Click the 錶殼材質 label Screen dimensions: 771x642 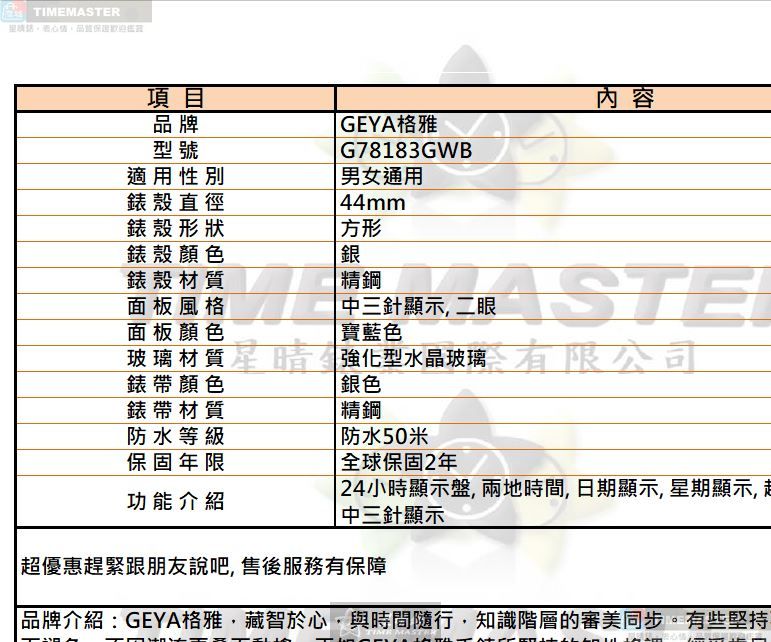click(176, 281)
